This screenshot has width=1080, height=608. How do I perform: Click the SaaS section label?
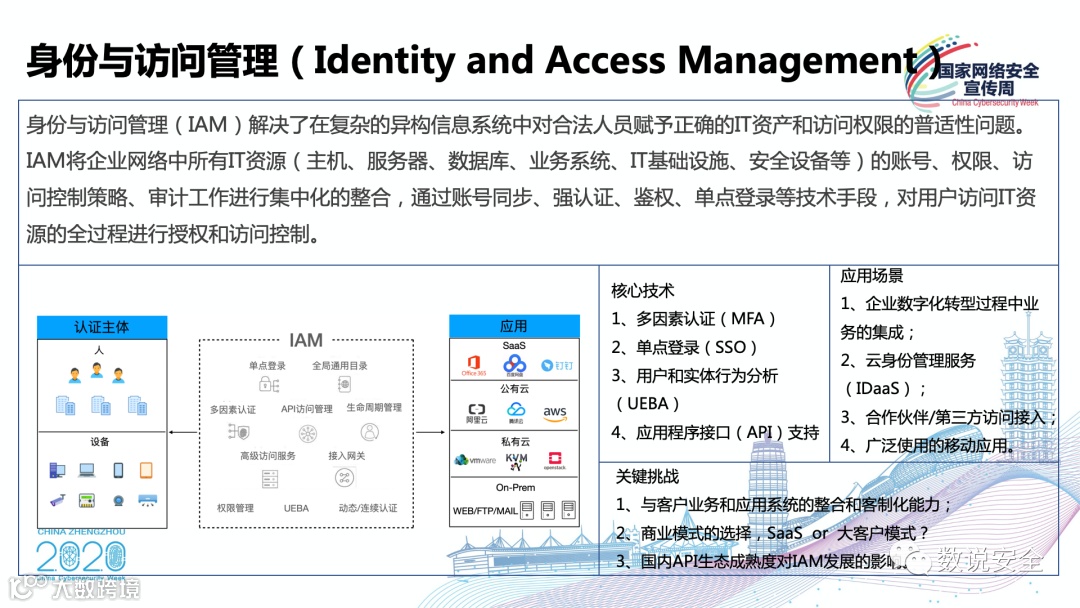point(514,345)
